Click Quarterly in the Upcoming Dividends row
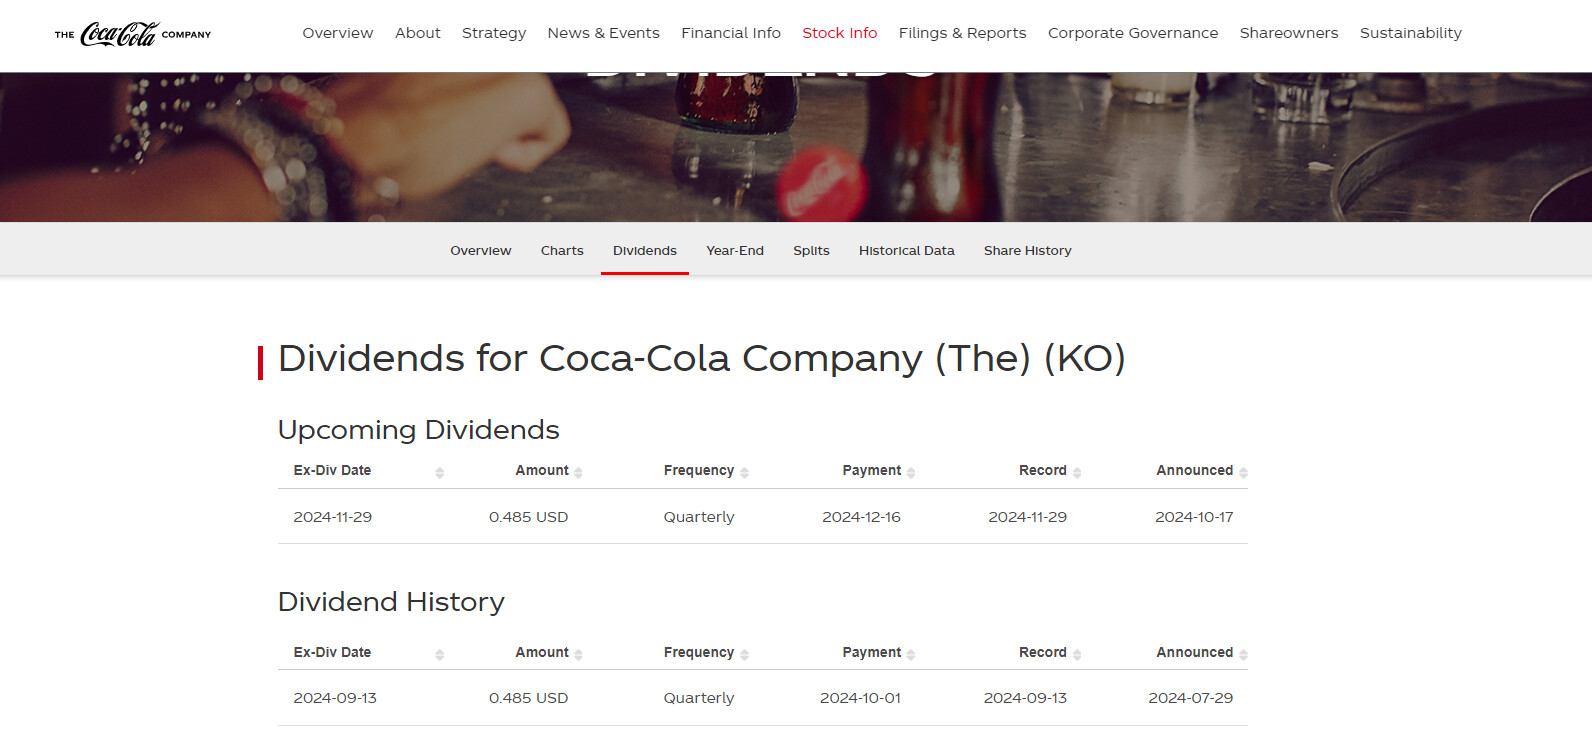The image size is (1592, 743). 699,517
